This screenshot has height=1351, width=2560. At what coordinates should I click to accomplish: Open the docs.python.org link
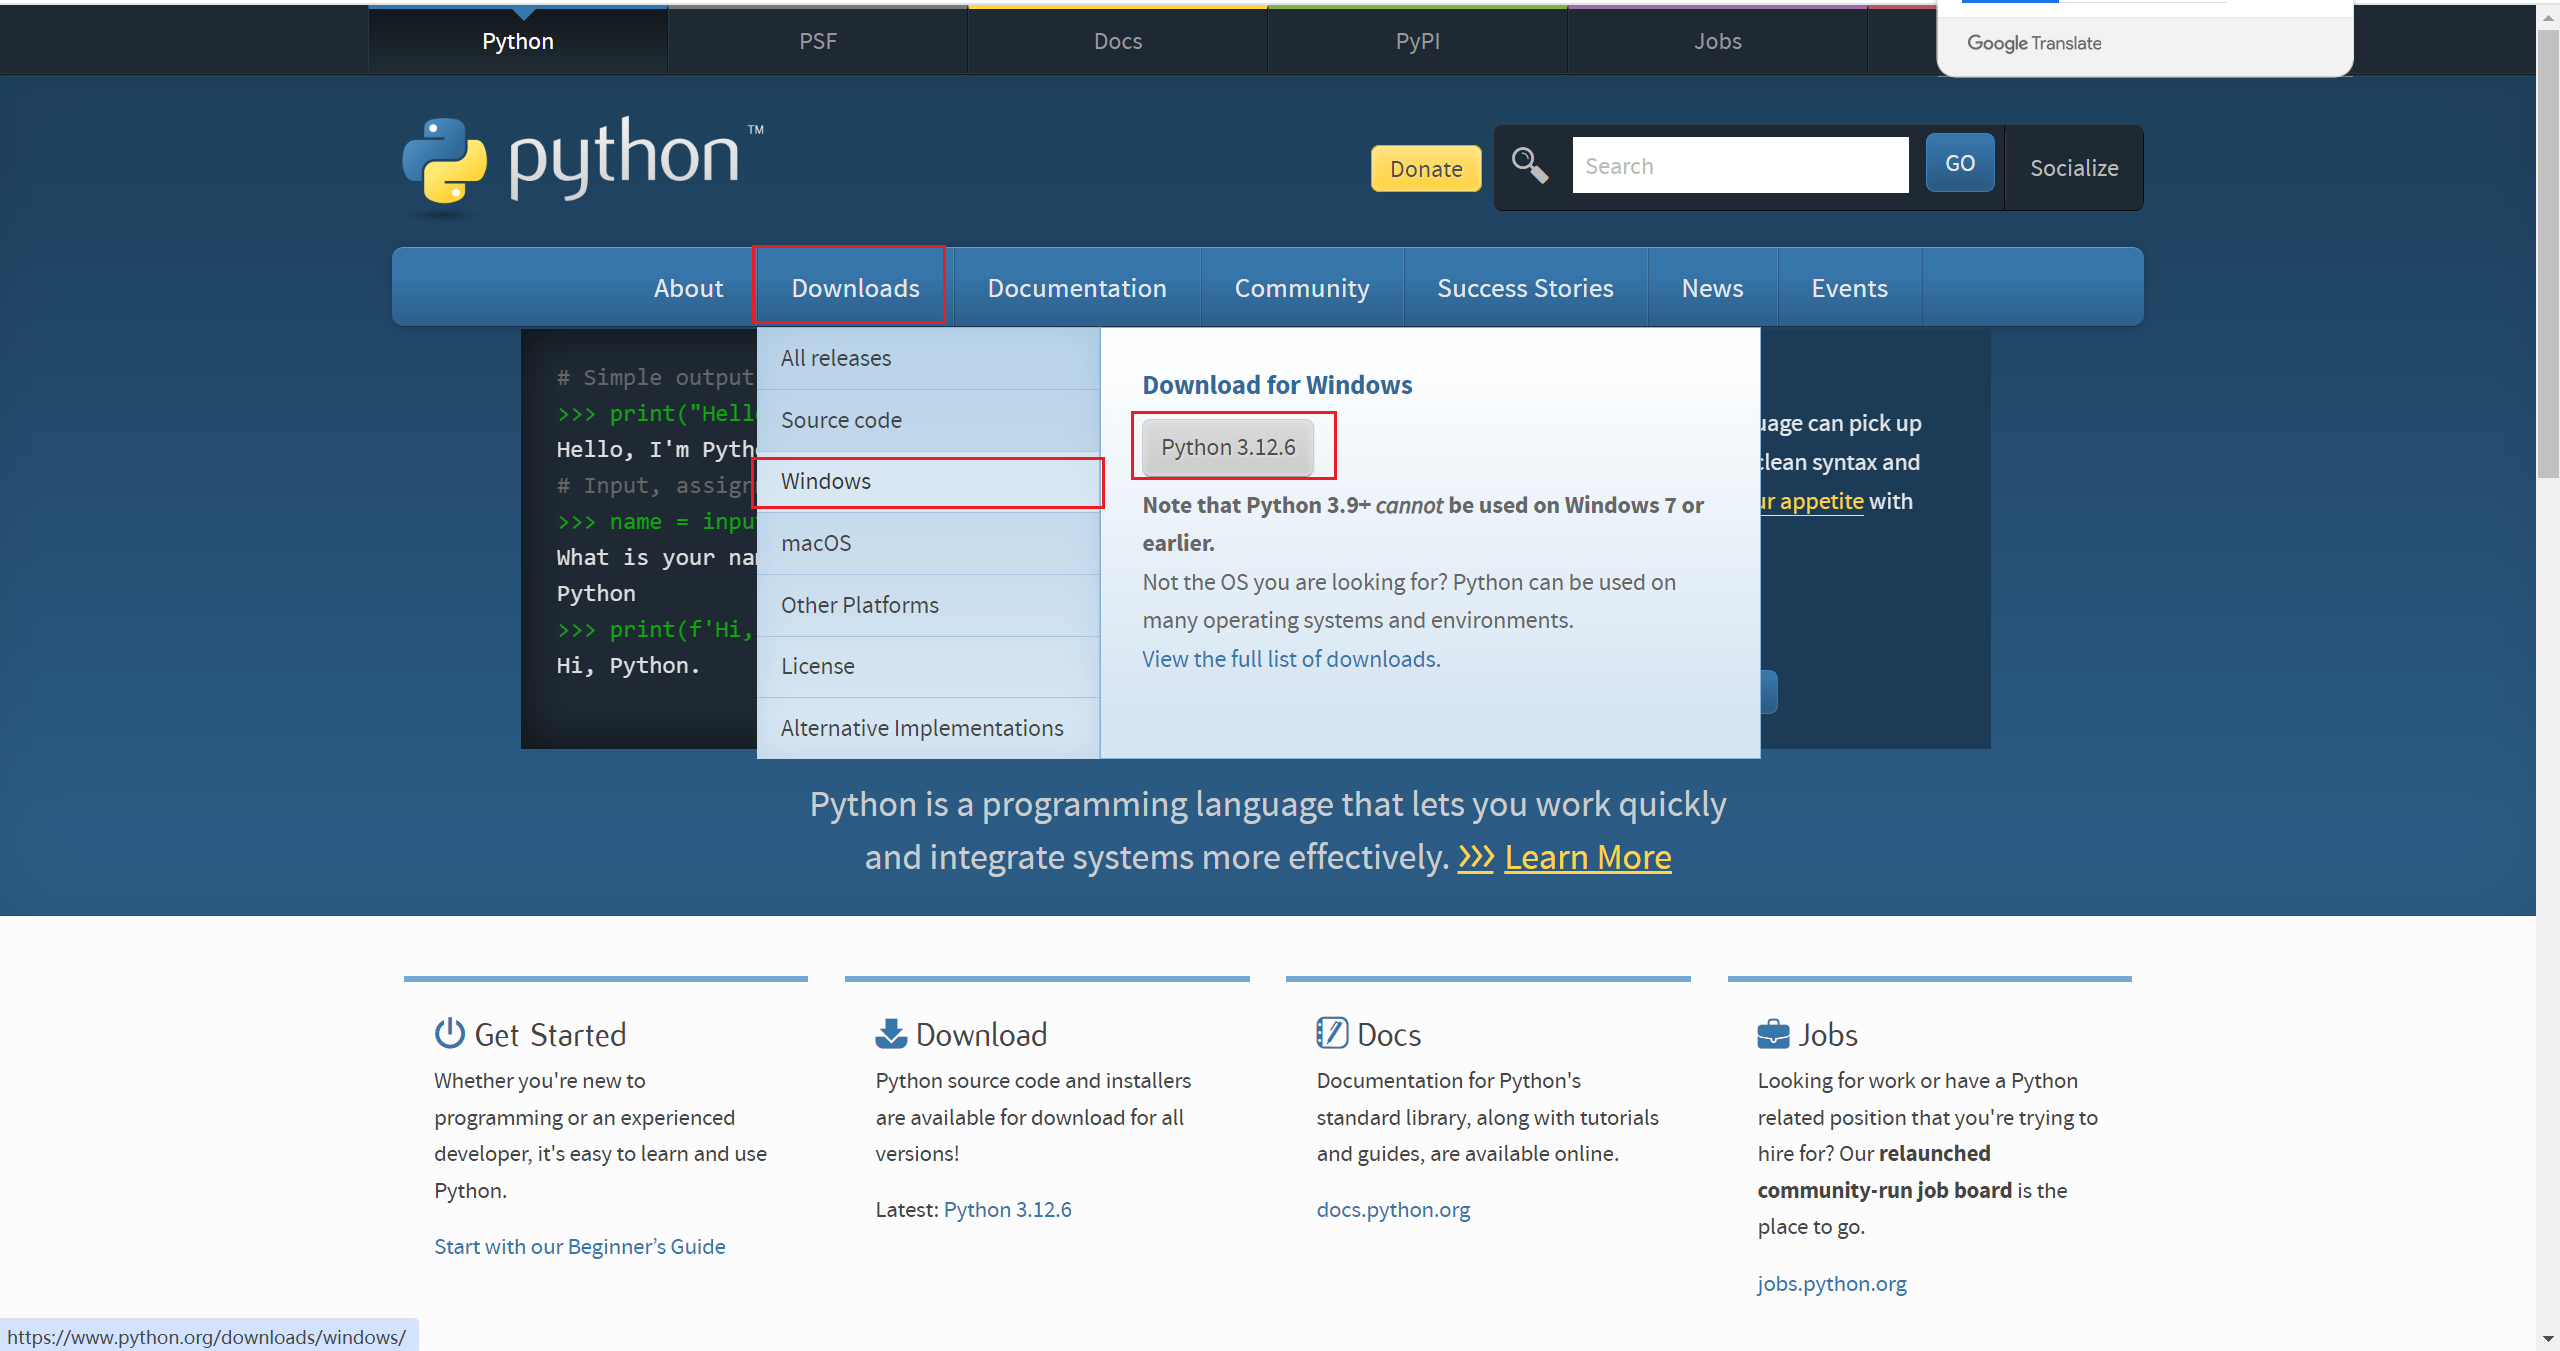(x=1393, y=1209)
